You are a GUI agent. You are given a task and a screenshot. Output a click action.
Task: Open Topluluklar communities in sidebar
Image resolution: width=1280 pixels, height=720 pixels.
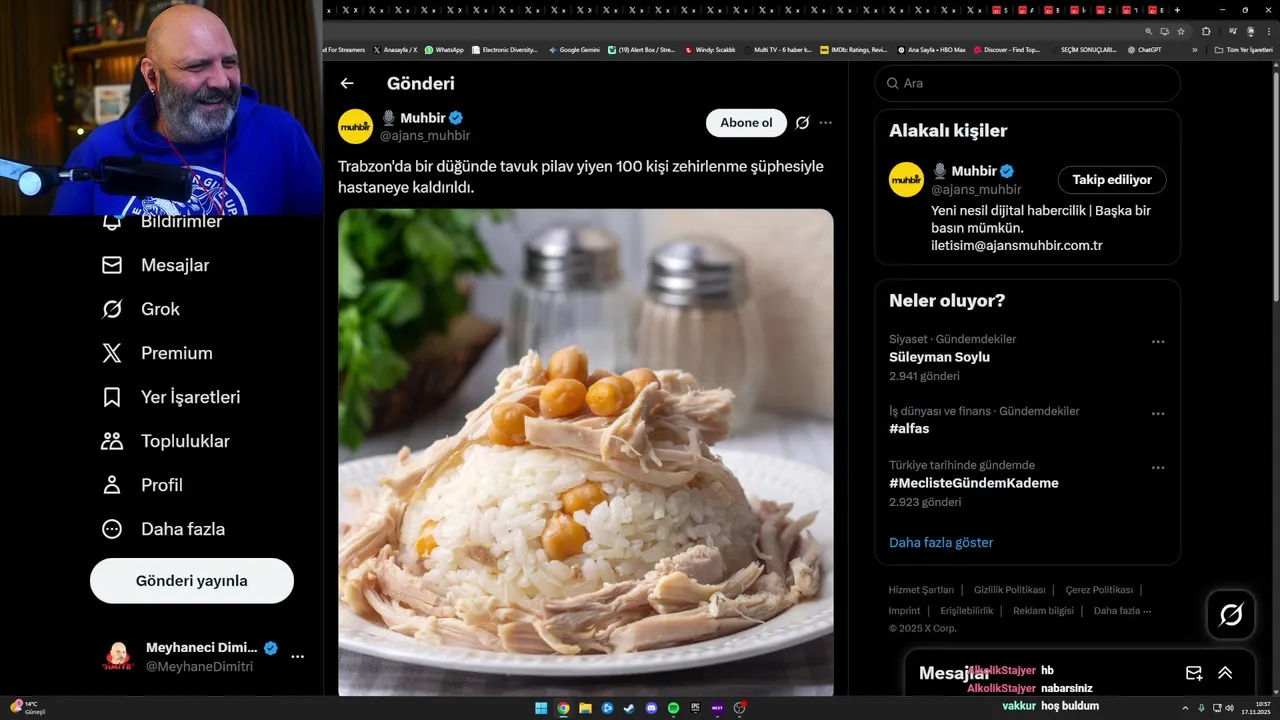pos(166,441)
